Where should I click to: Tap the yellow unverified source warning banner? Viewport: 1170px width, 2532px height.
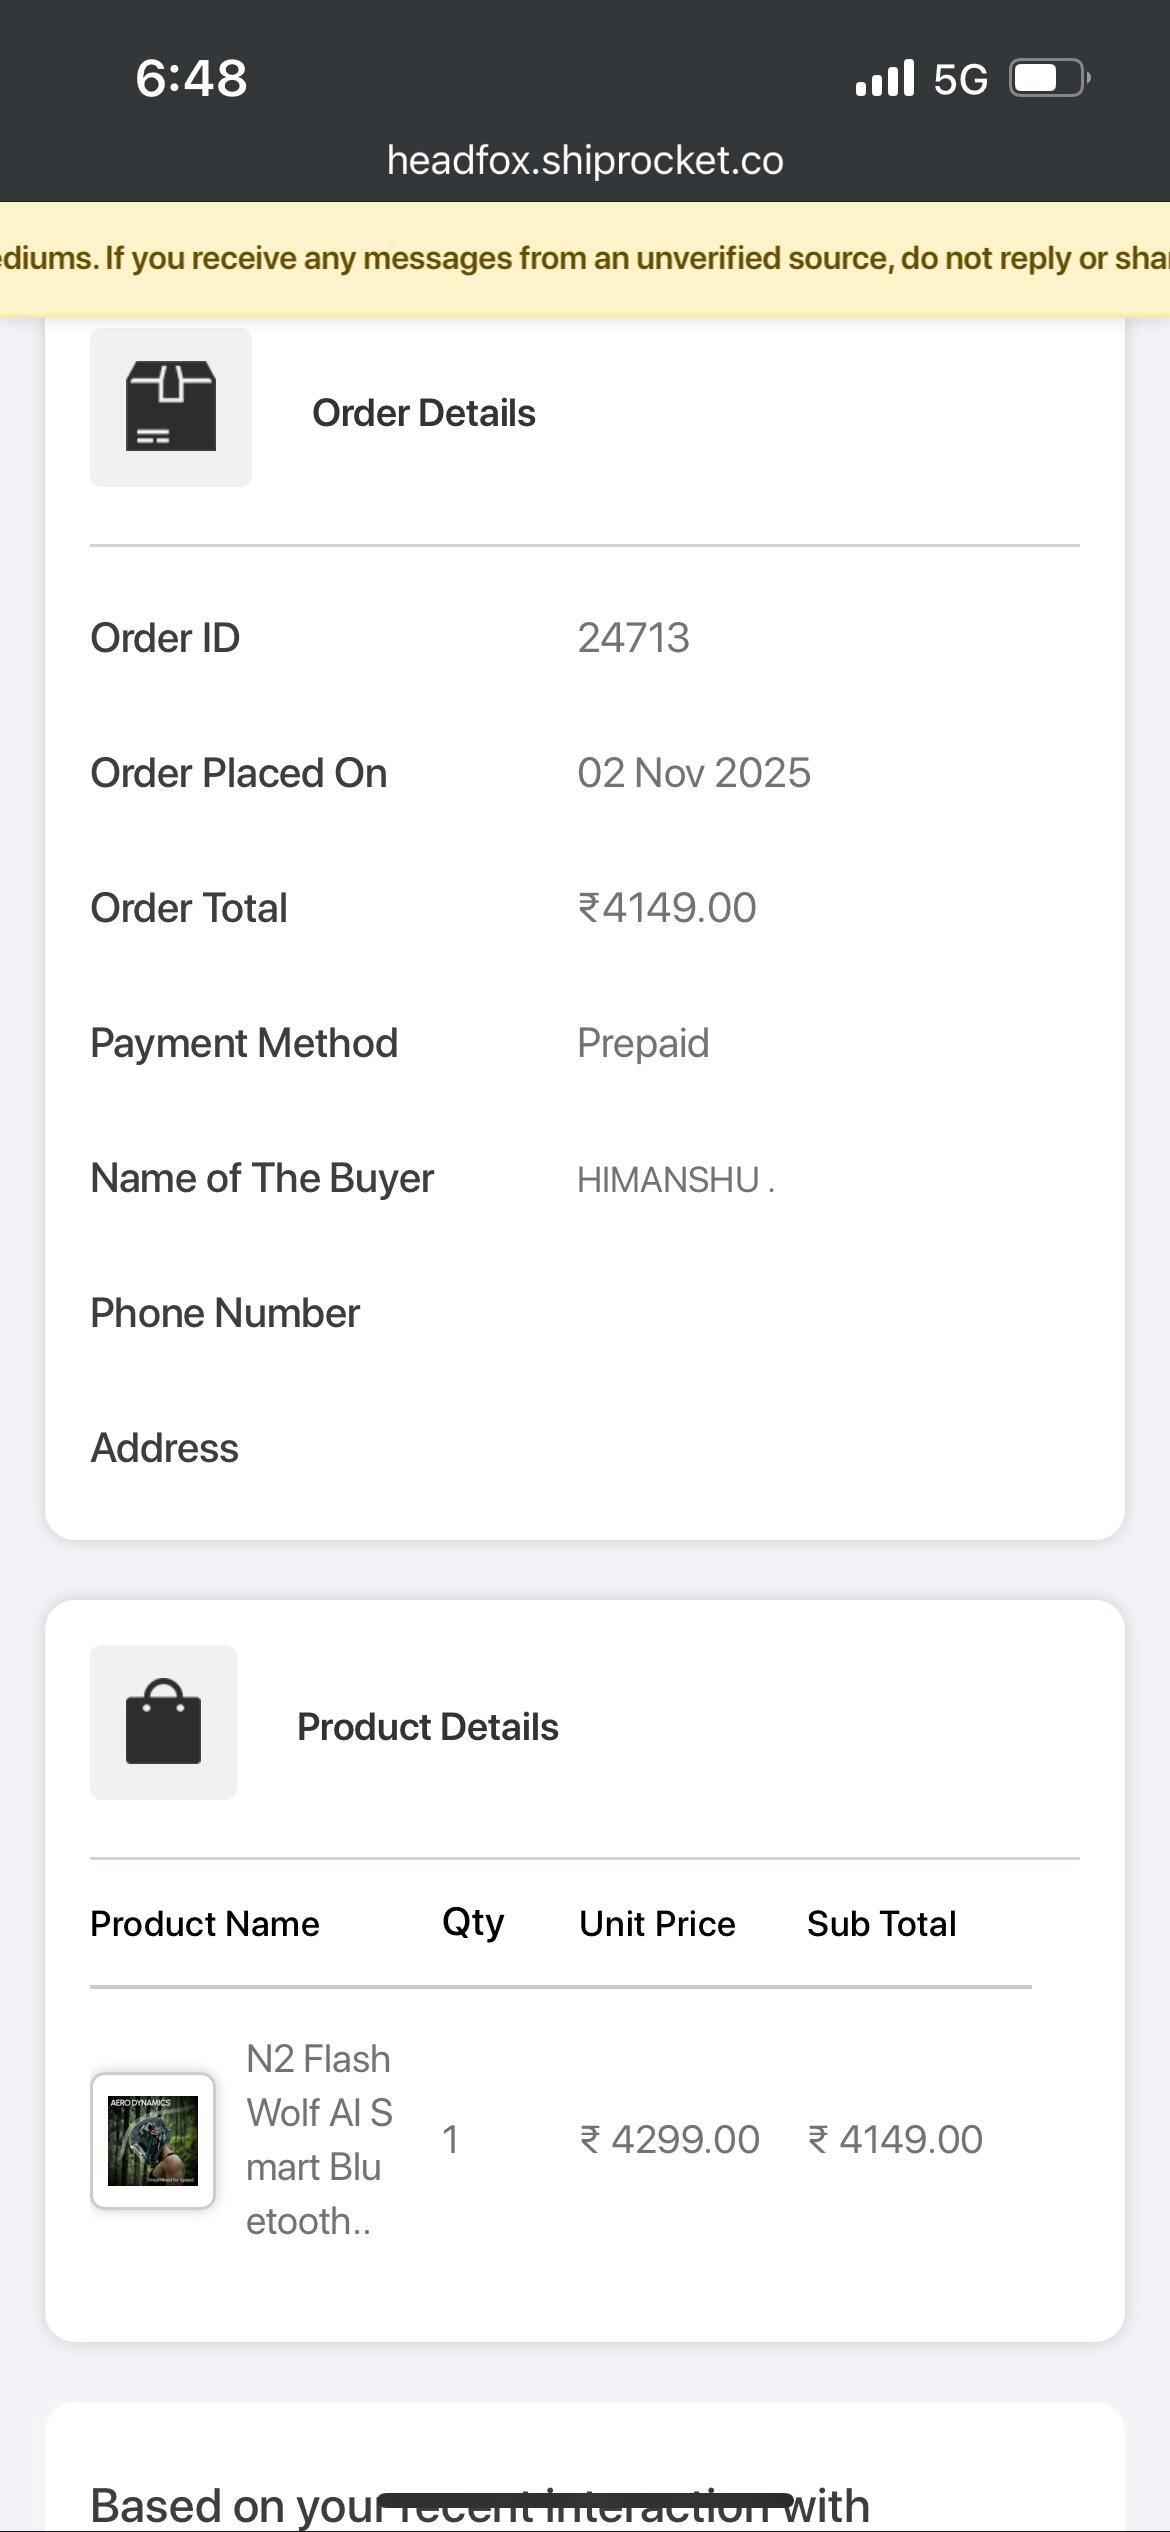[585, 259]
